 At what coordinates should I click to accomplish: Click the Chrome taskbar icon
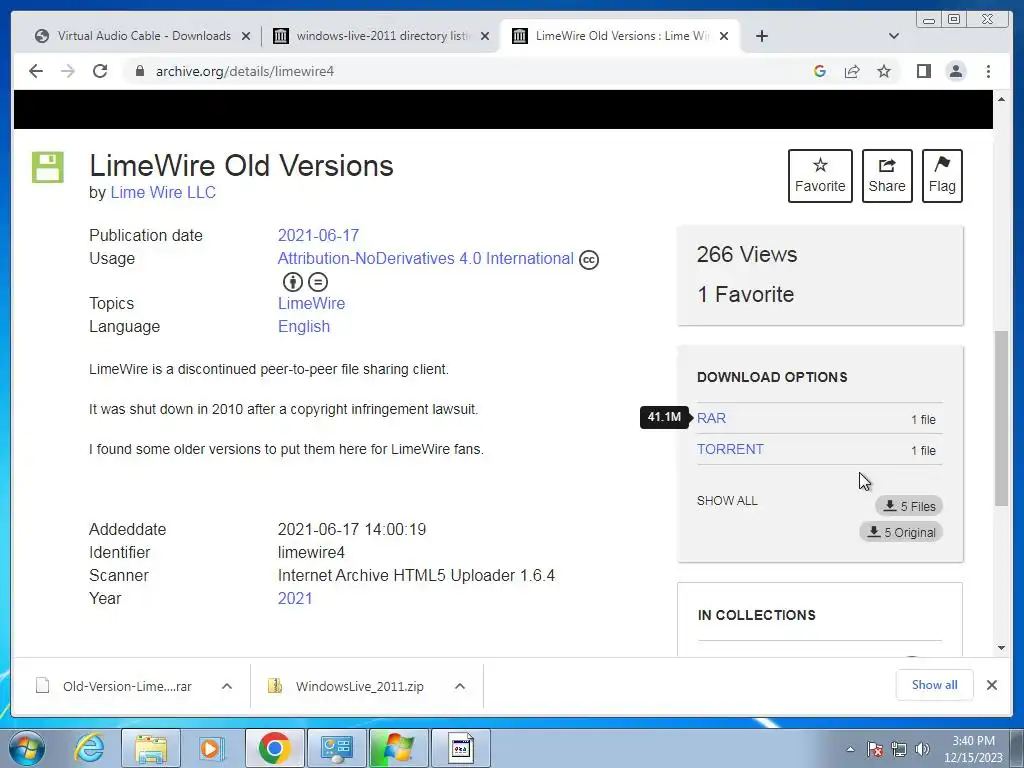[x=274, y=748]
